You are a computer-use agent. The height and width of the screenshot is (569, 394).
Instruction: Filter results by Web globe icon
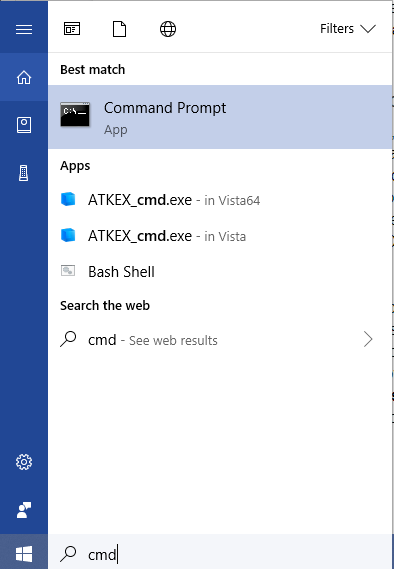tap(168, 29)
